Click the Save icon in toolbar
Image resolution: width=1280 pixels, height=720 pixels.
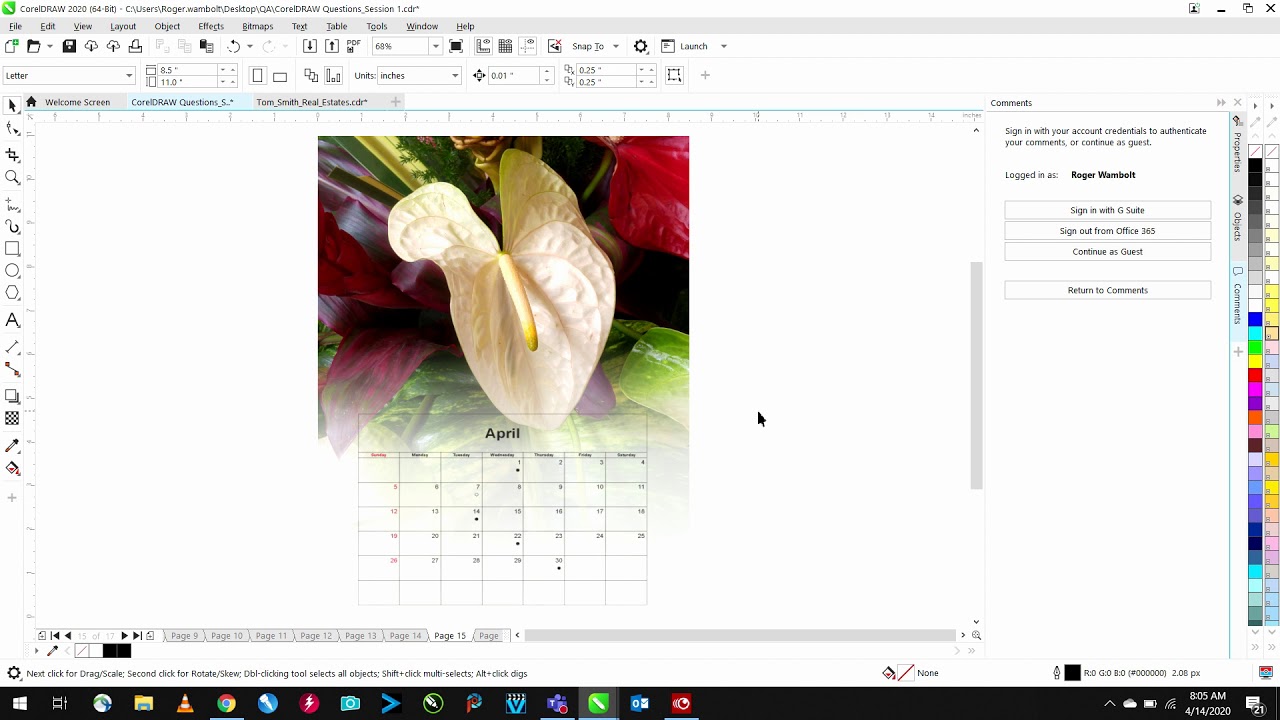coord(69,46)
